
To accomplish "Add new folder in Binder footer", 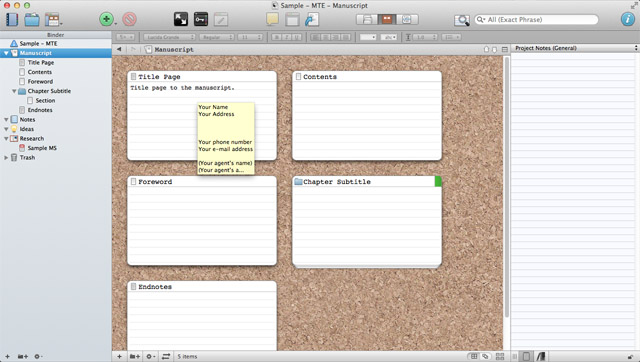I will click(x=23, y=356).
